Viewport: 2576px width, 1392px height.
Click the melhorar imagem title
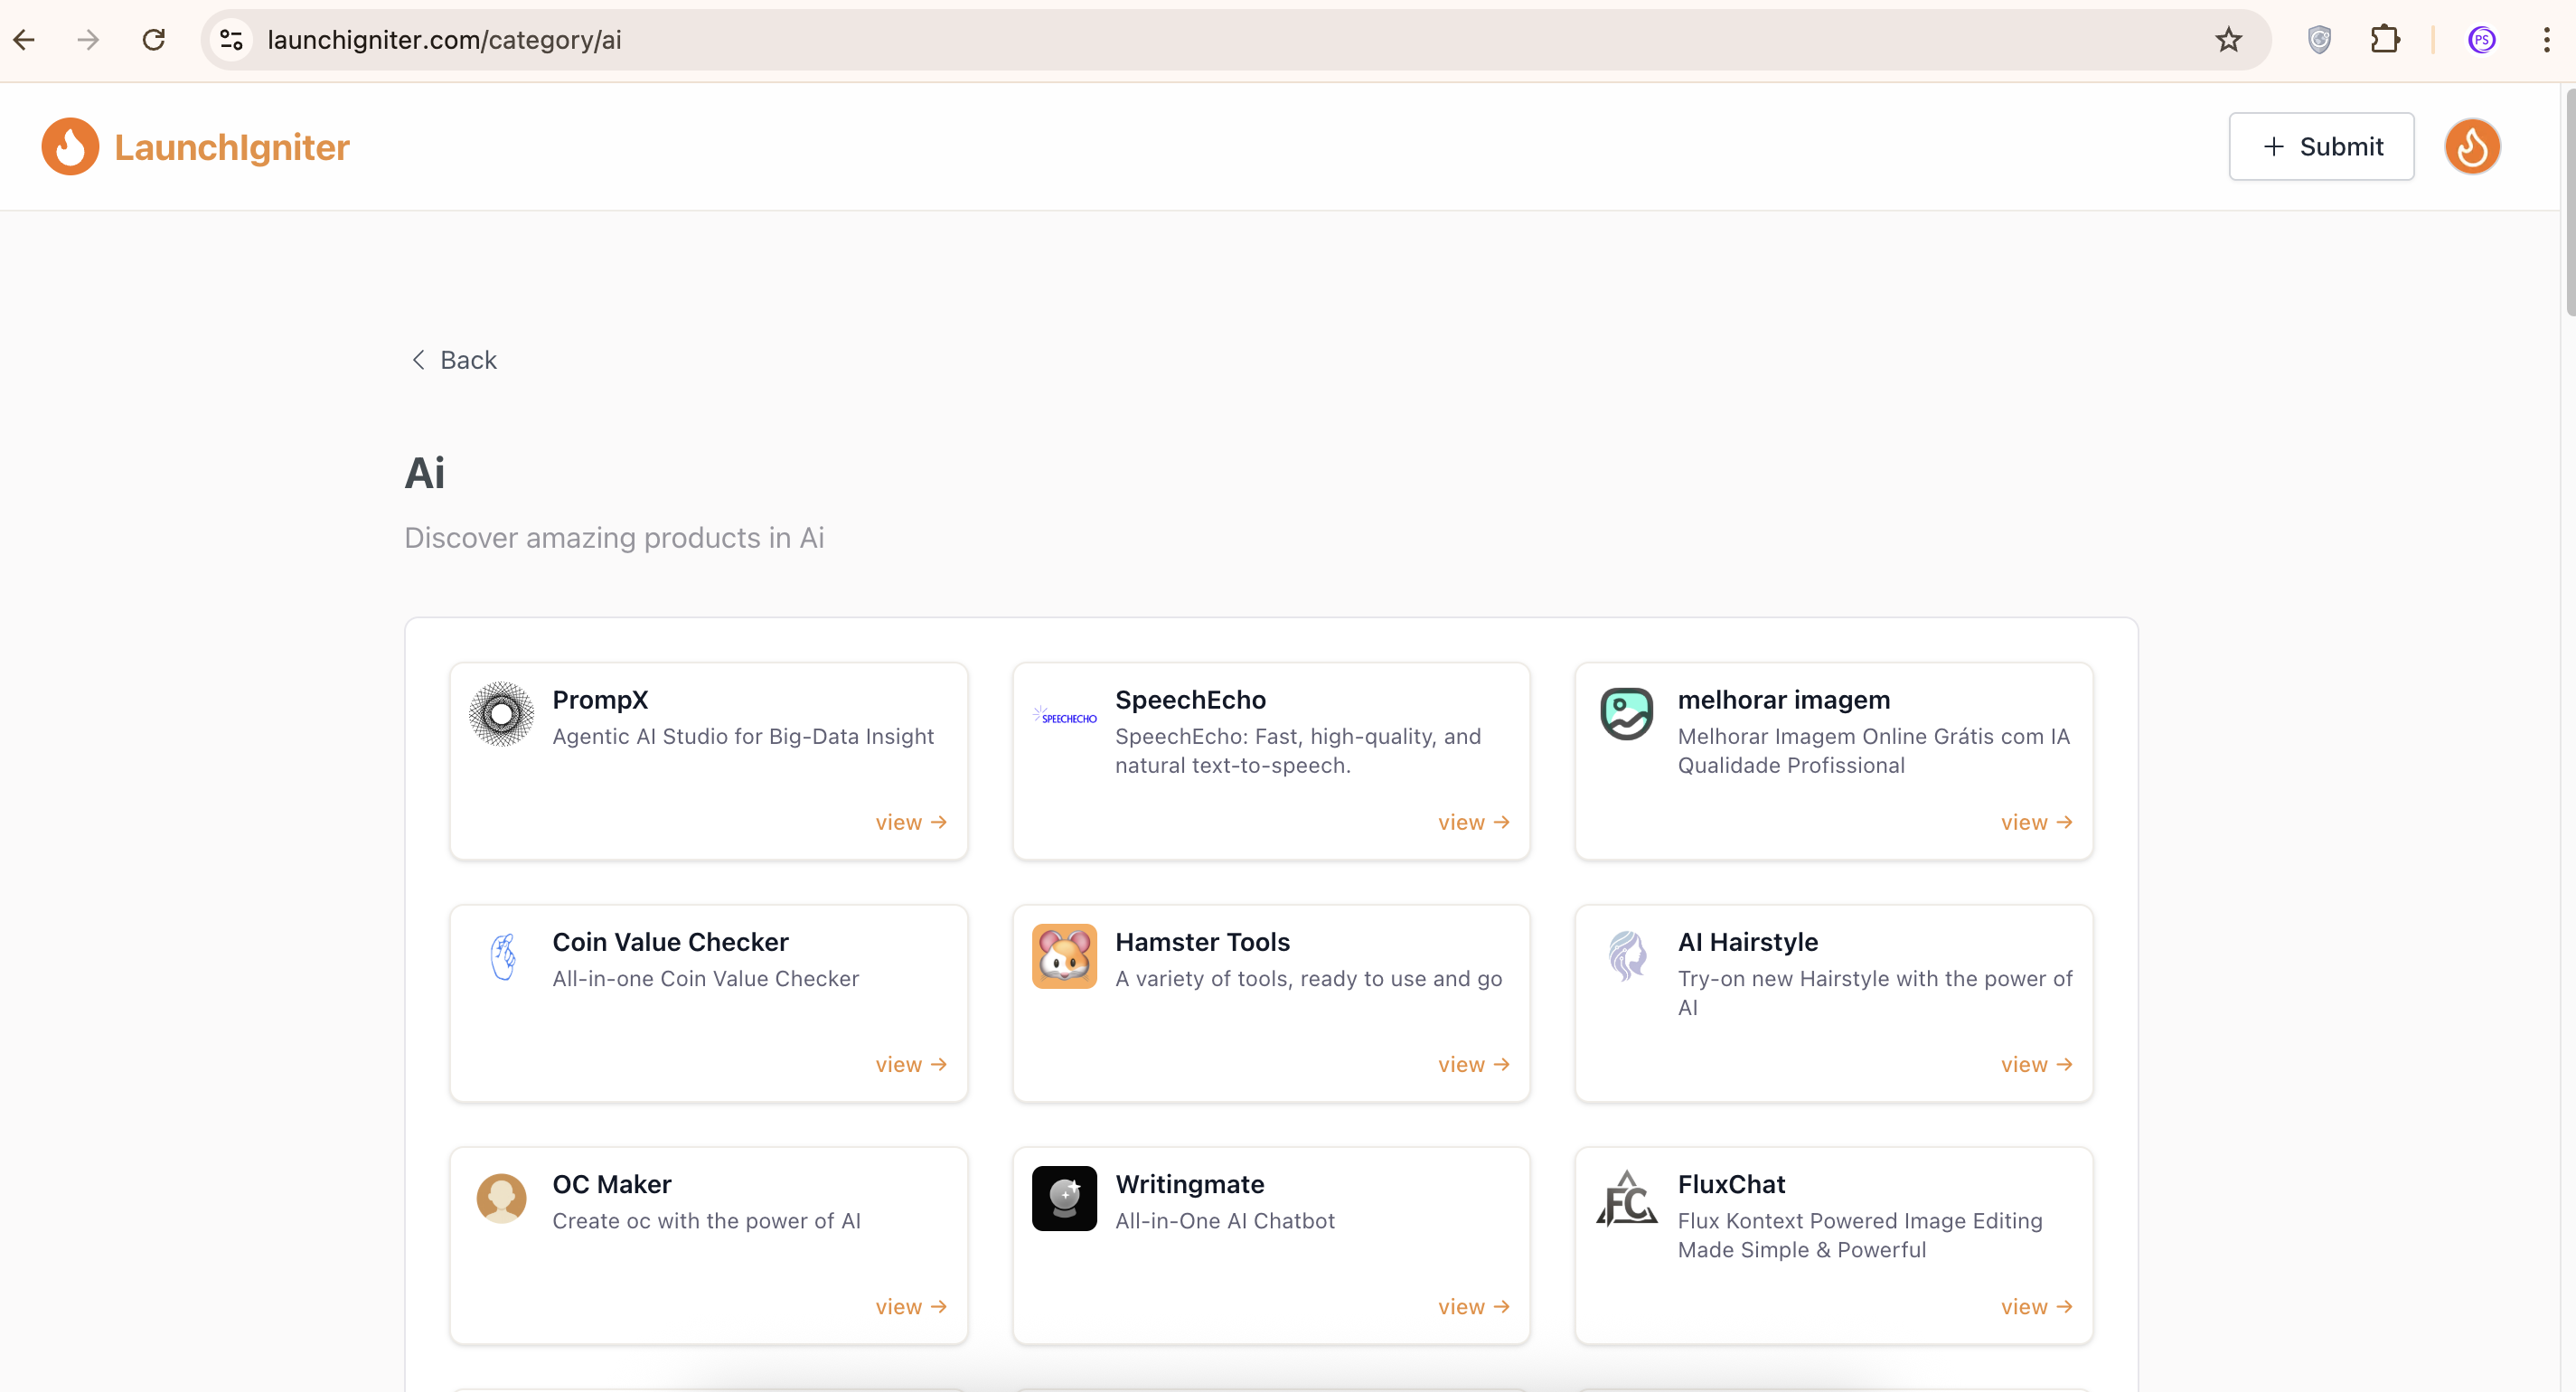(x=1784, y=700)
